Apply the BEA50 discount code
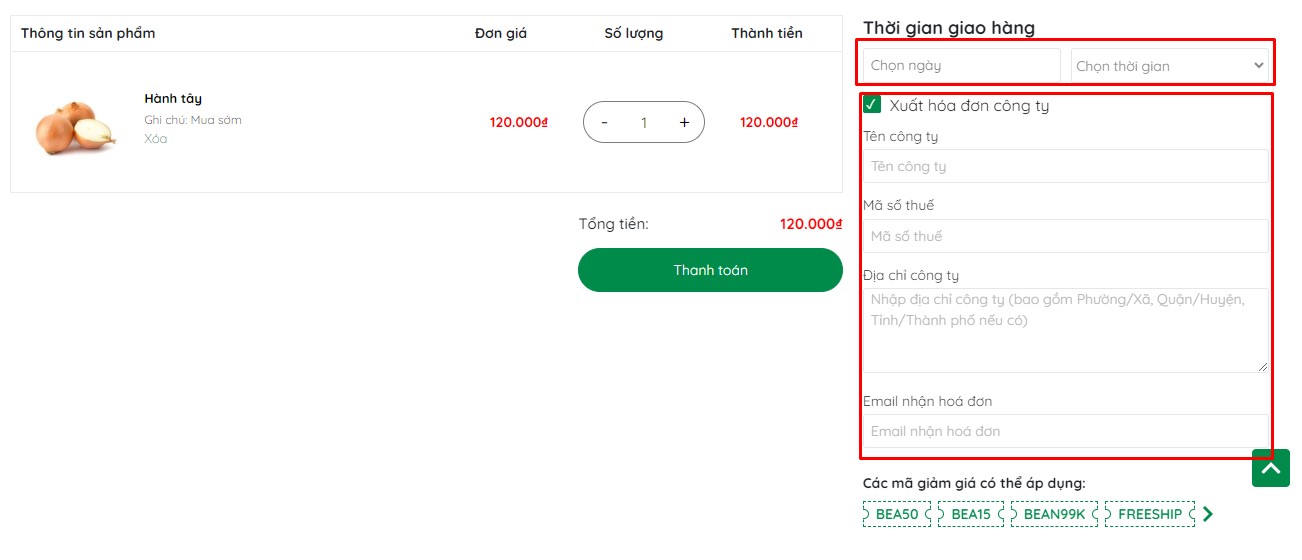The height and width of the screenshot is (560, 1302). coord(896,514)
